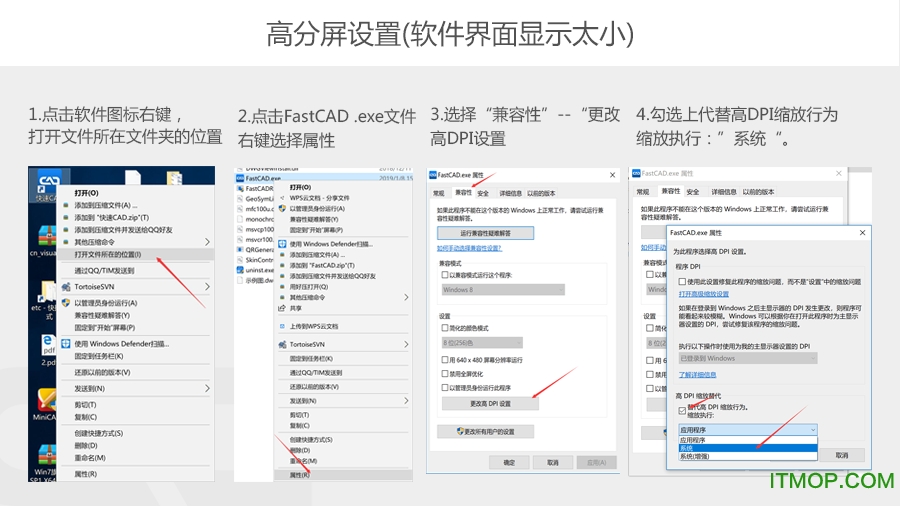Click 更改高 DPI 设置 button
The image size is (900, 506).
pyautogui.click(x=490, y=403)
